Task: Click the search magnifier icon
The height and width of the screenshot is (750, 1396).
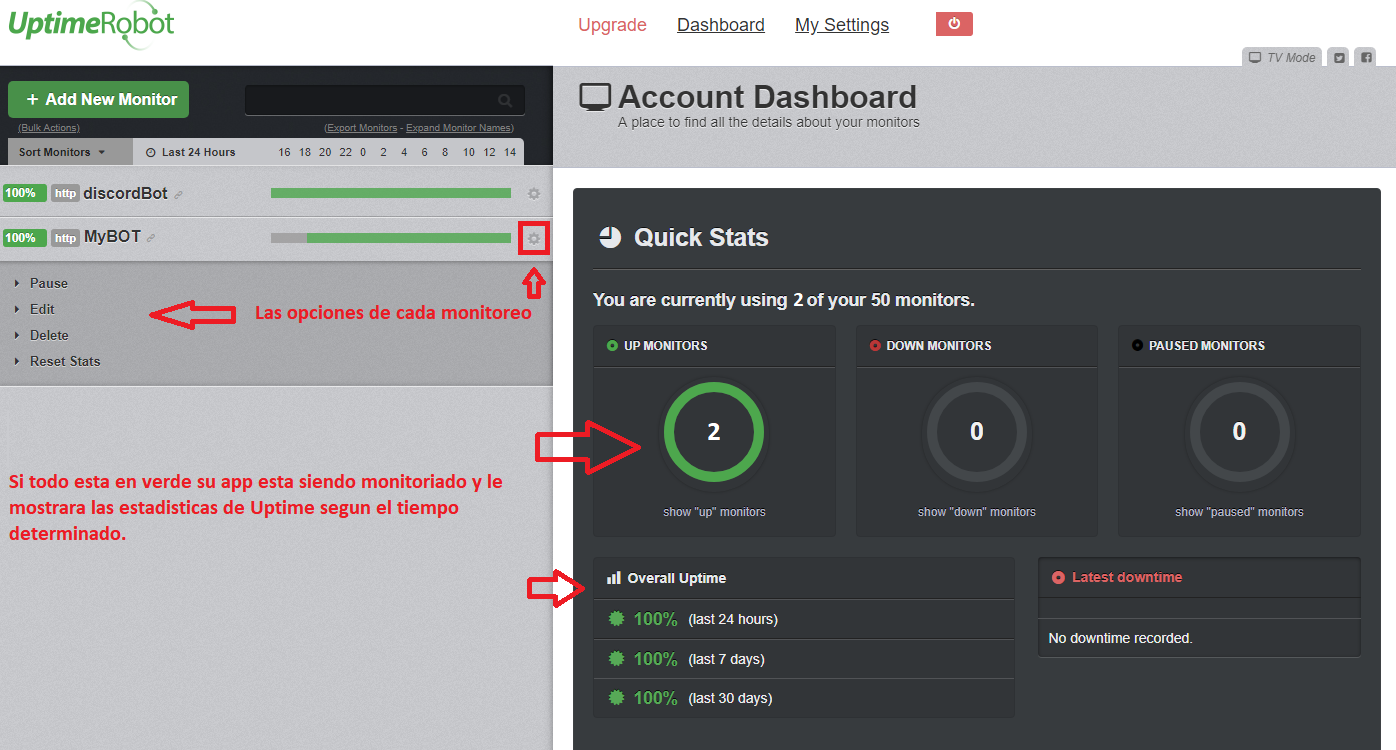Action: tap(505, 100)
